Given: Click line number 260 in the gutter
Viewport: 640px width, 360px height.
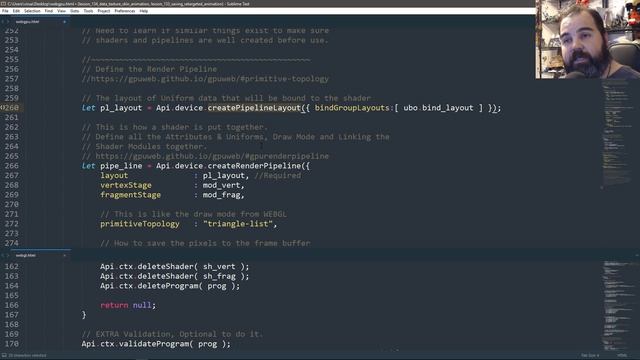Looking at the screenshot, I should point(12,108).
